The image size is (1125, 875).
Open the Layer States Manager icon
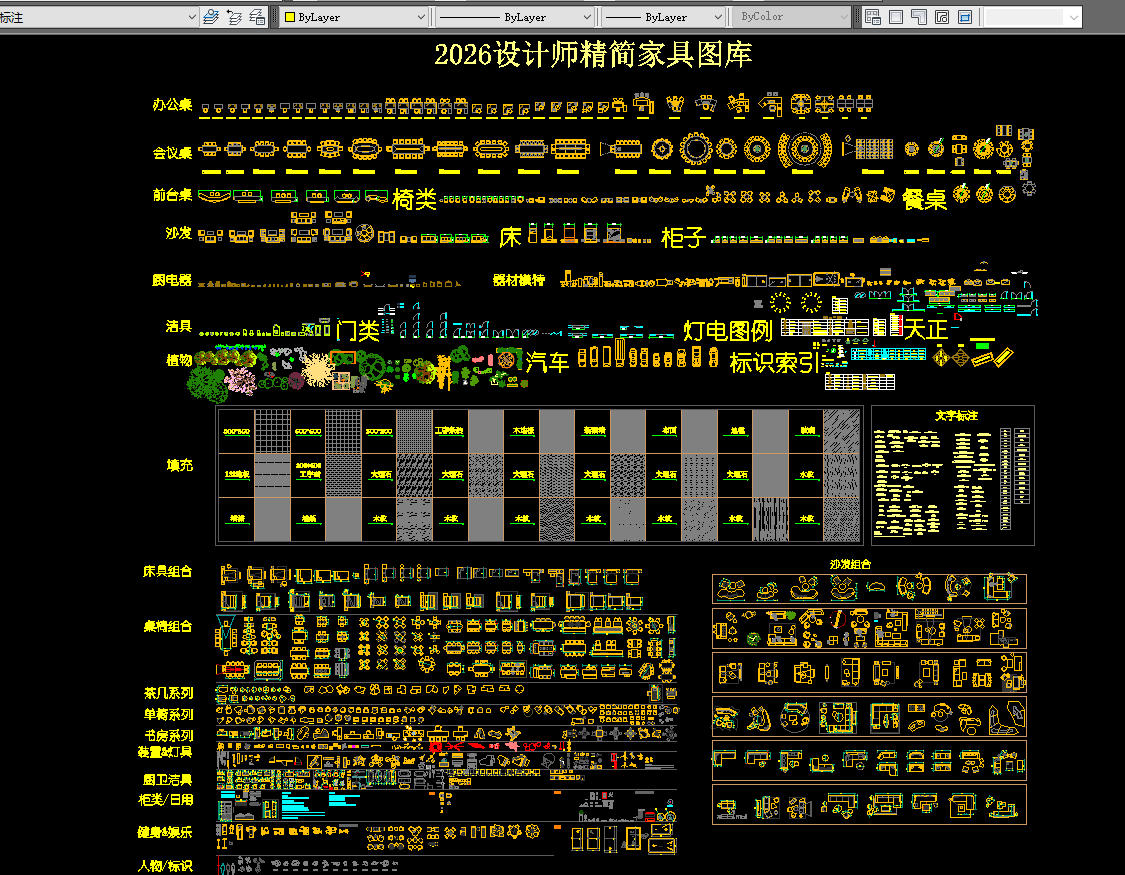[x=257, y=17]
